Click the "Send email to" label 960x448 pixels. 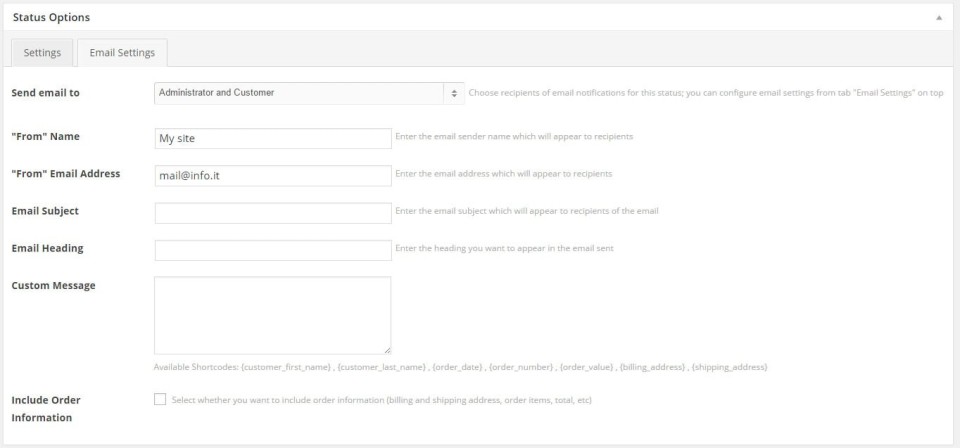coord(45,93)
